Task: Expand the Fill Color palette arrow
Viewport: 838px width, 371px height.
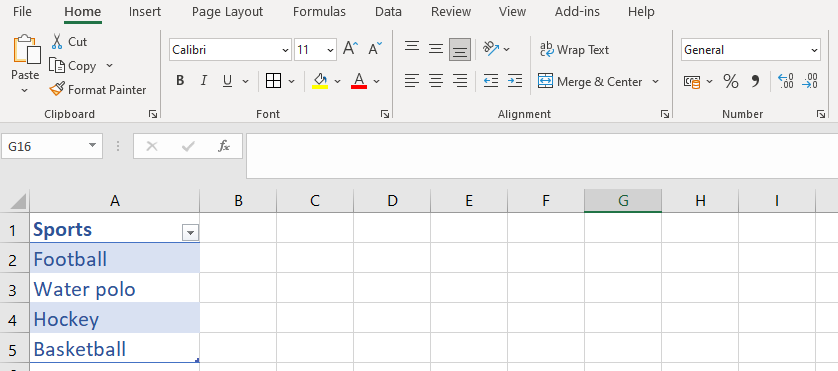Action: tap(337, 81)
